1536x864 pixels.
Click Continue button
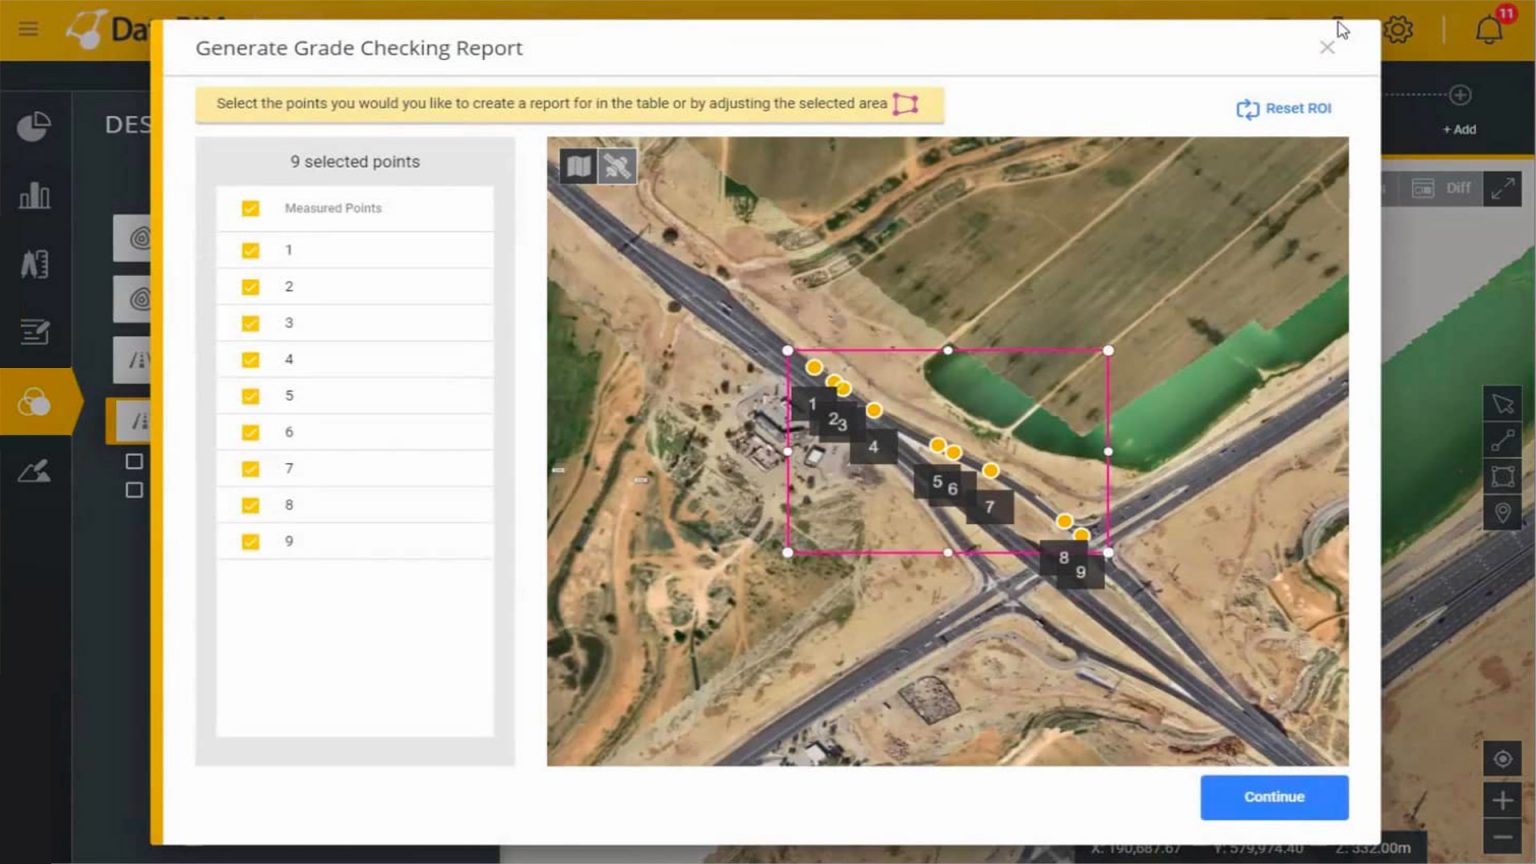[x=1274, y=797]
